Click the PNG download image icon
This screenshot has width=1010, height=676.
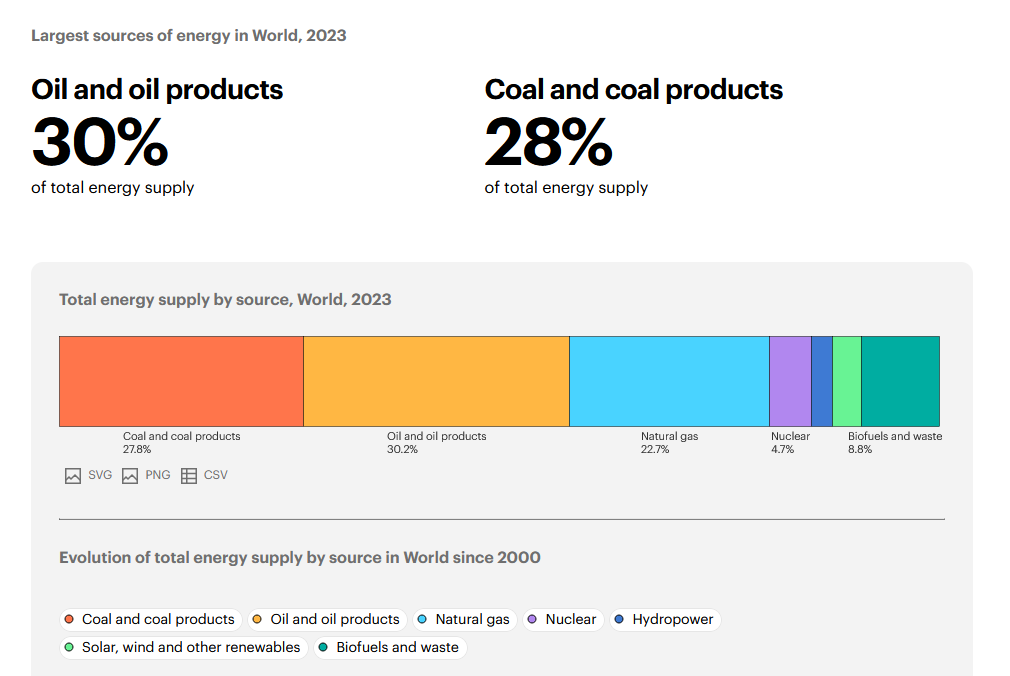(x=130, y=476)
